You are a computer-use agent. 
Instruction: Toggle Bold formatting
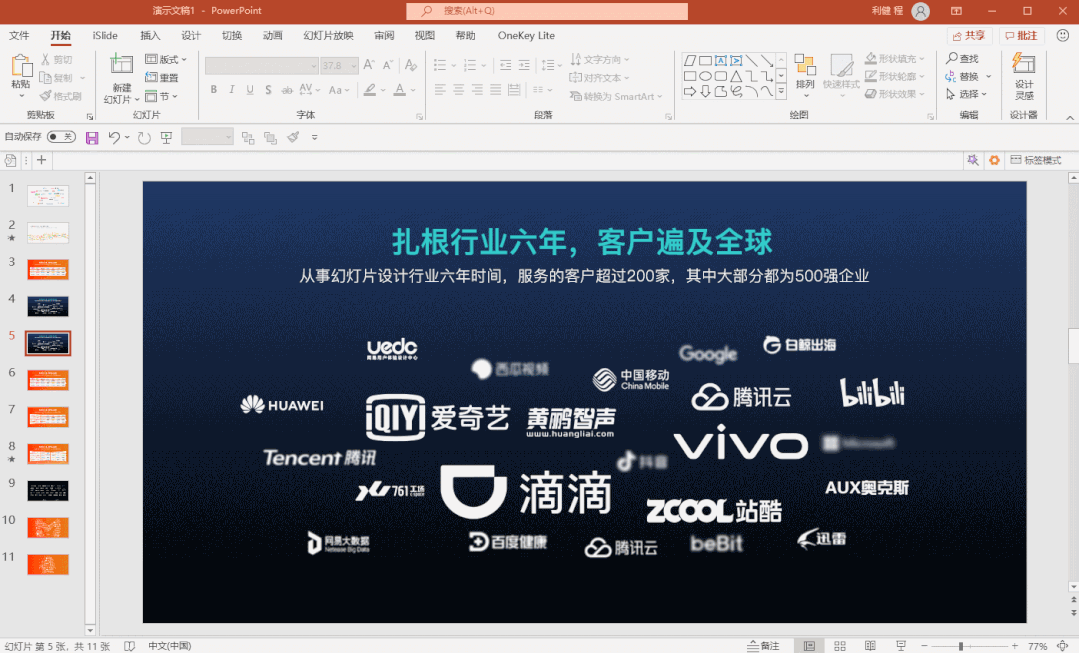tap(214, 90)
